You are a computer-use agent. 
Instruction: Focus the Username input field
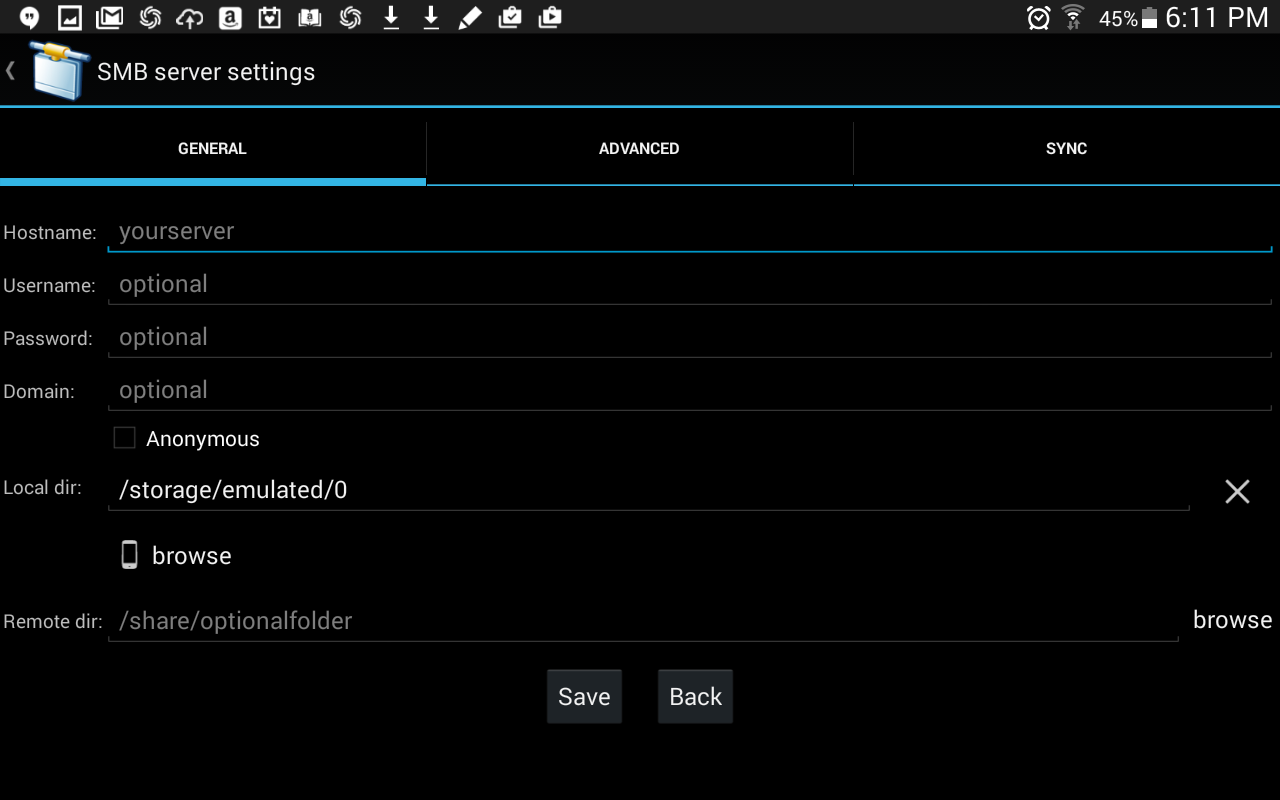689,285
